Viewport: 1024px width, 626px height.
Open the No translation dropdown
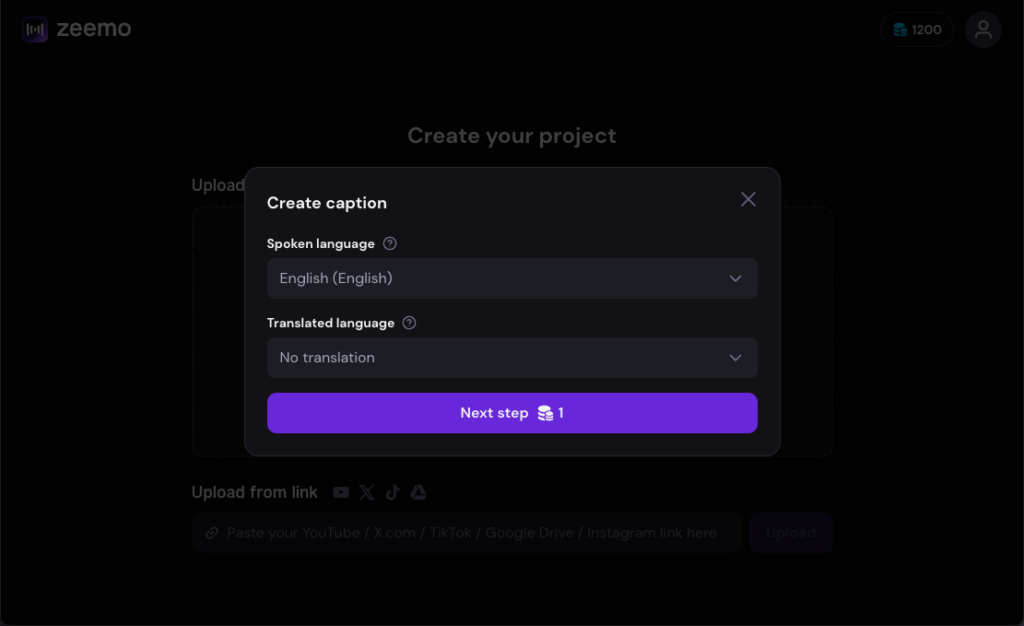(x=512, y=358)
